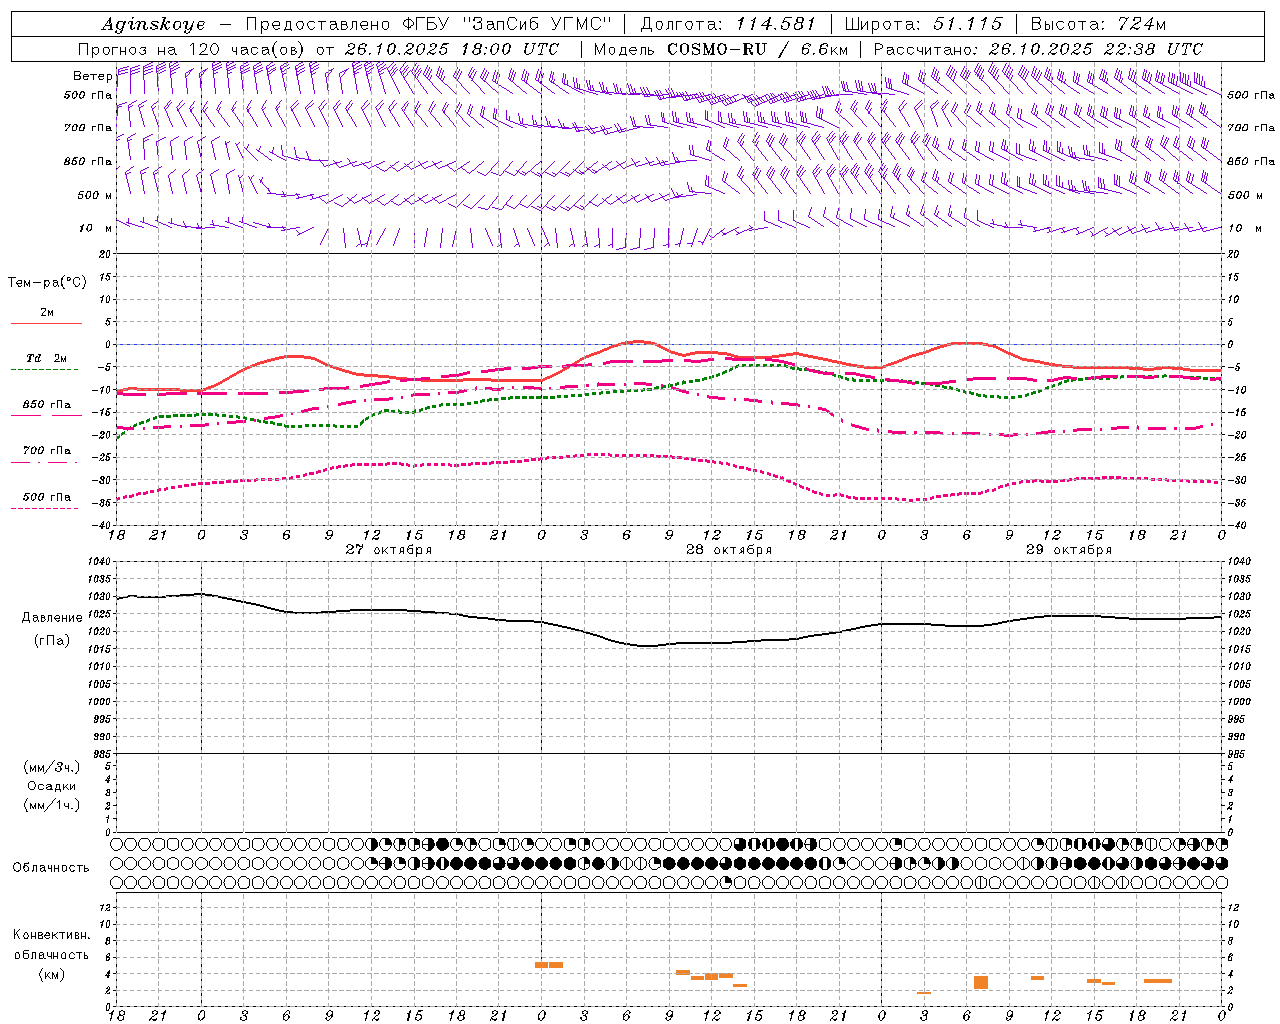
Task: Click the Долгота: 114.581 field
Action: (728, 24)
